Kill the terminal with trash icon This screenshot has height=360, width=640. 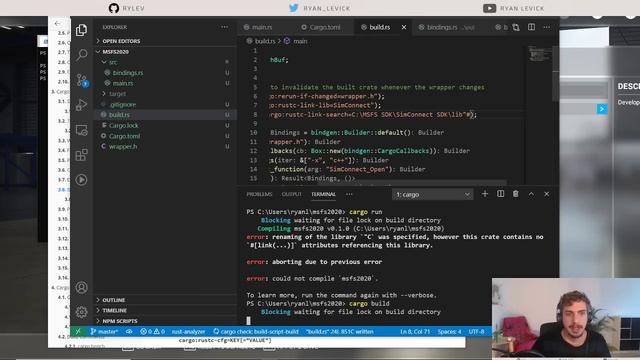[x=516, y=194]
